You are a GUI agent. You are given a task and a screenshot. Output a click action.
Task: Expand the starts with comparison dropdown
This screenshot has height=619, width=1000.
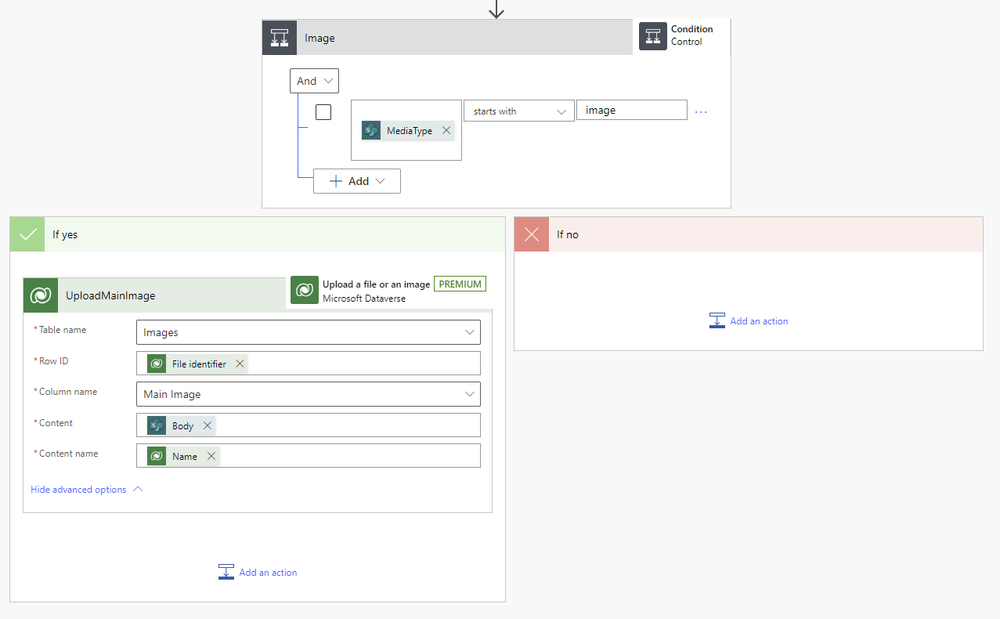point(518,111)
